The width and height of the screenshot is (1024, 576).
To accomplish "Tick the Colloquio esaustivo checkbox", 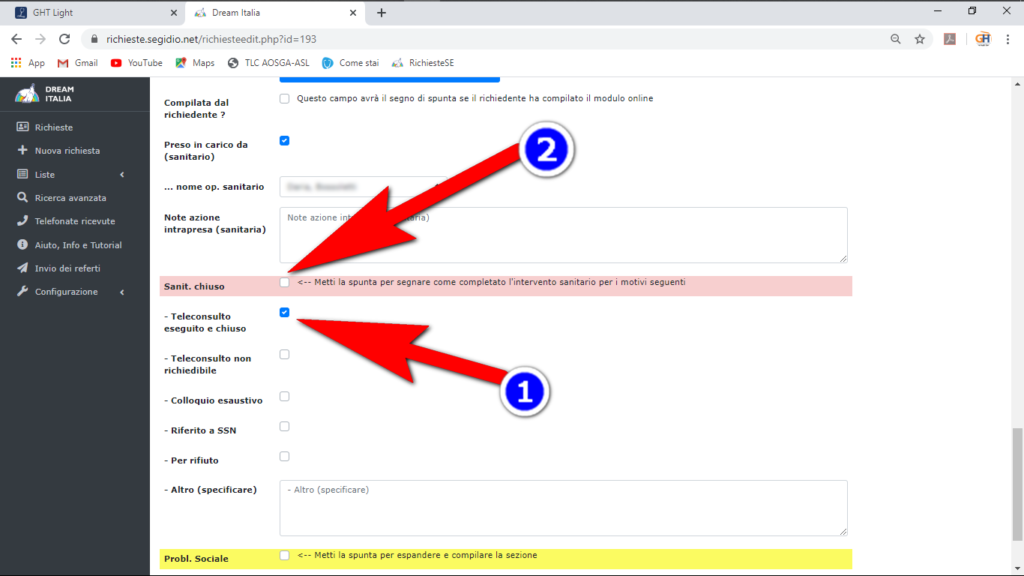I will pos(285,397).
